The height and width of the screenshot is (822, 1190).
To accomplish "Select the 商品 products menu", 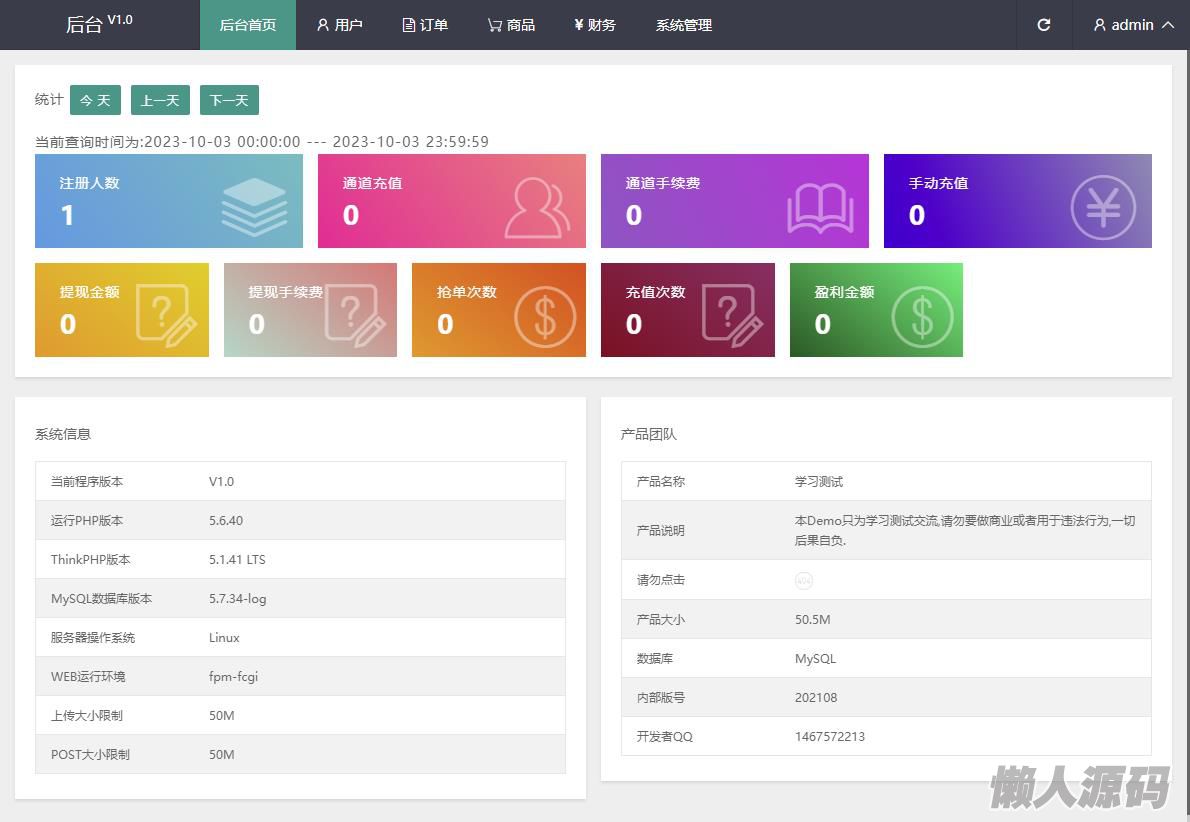I will click(511, 25).
